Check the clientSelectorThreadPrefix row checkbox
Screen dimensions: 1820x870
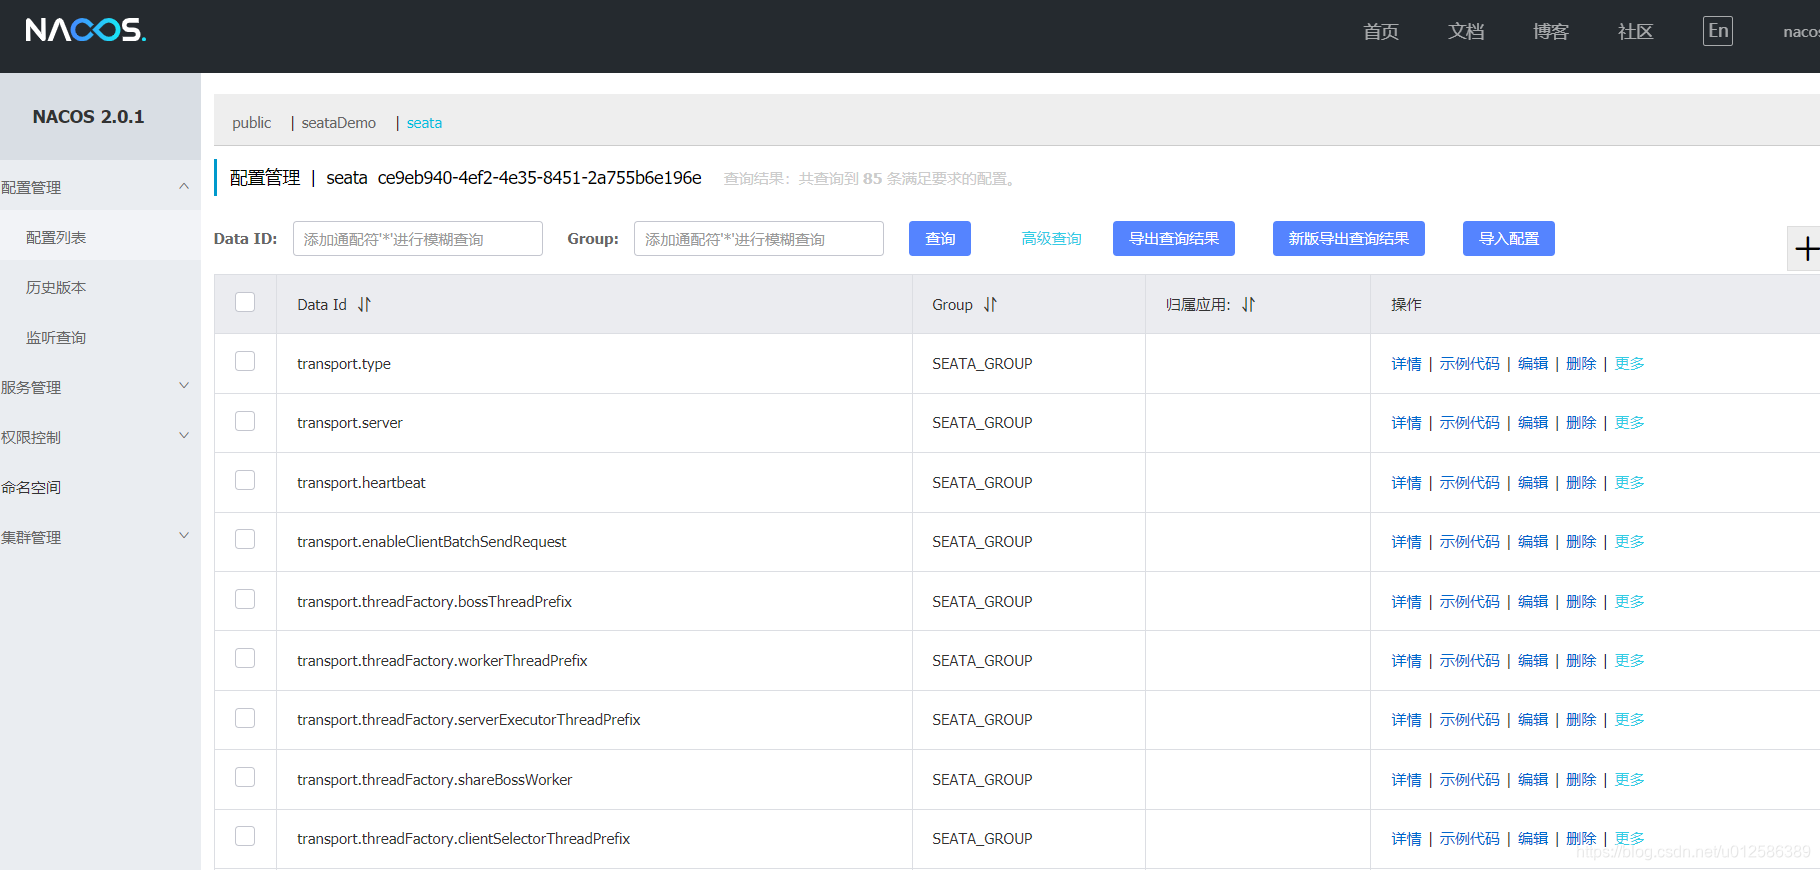click(245, 836)
